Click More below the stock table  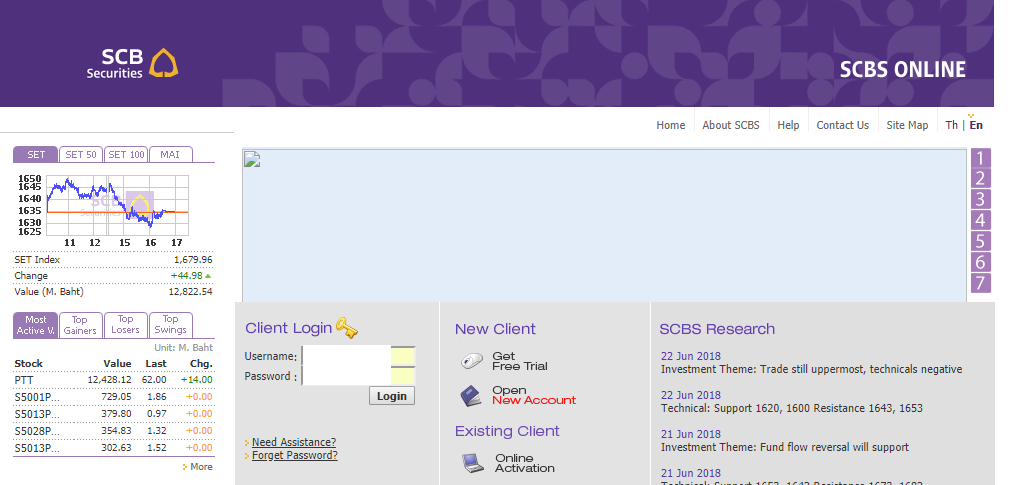[201, 467]
